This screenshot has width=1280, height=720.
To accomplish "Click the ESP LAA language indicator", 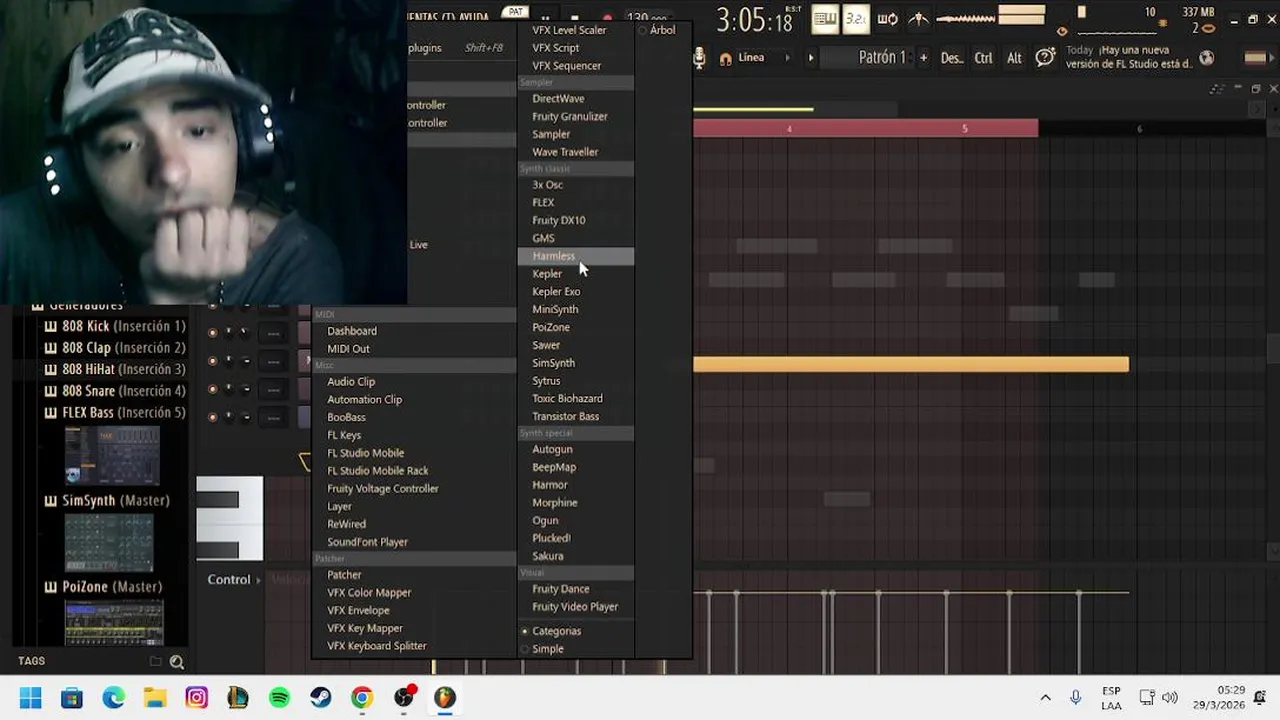I will coord(1111,698).
